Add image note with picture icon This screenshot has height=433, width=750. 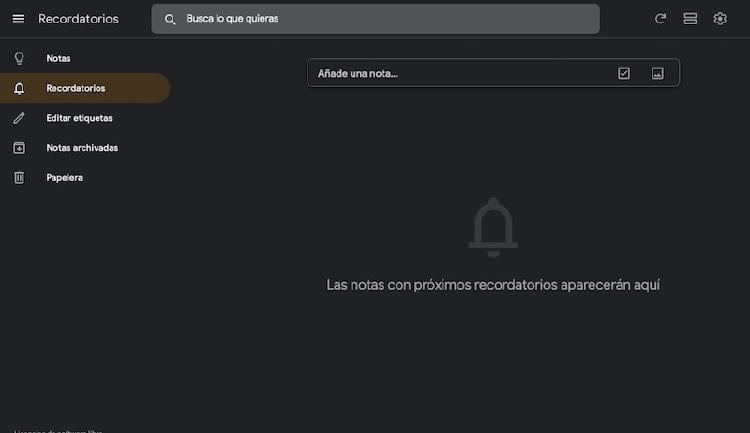tap(657, 73)
